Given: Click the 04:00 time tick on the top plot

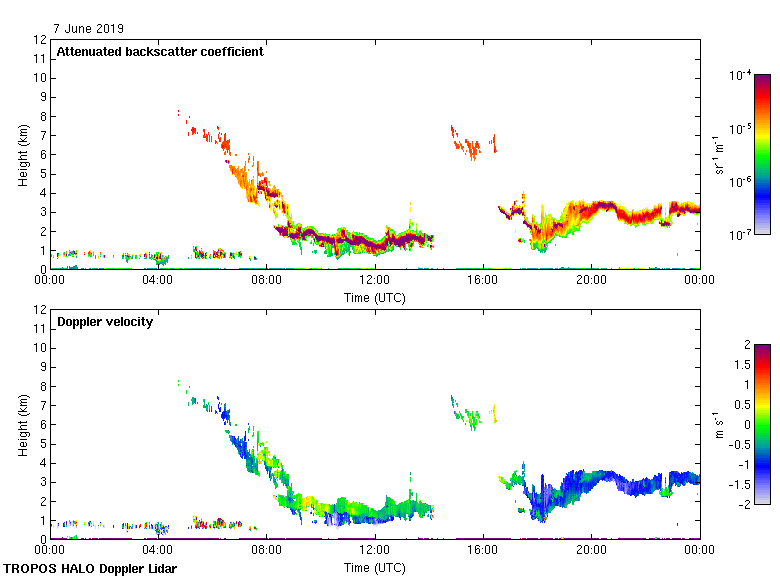Looking at the screenshot, I should [x=158, y=282].
